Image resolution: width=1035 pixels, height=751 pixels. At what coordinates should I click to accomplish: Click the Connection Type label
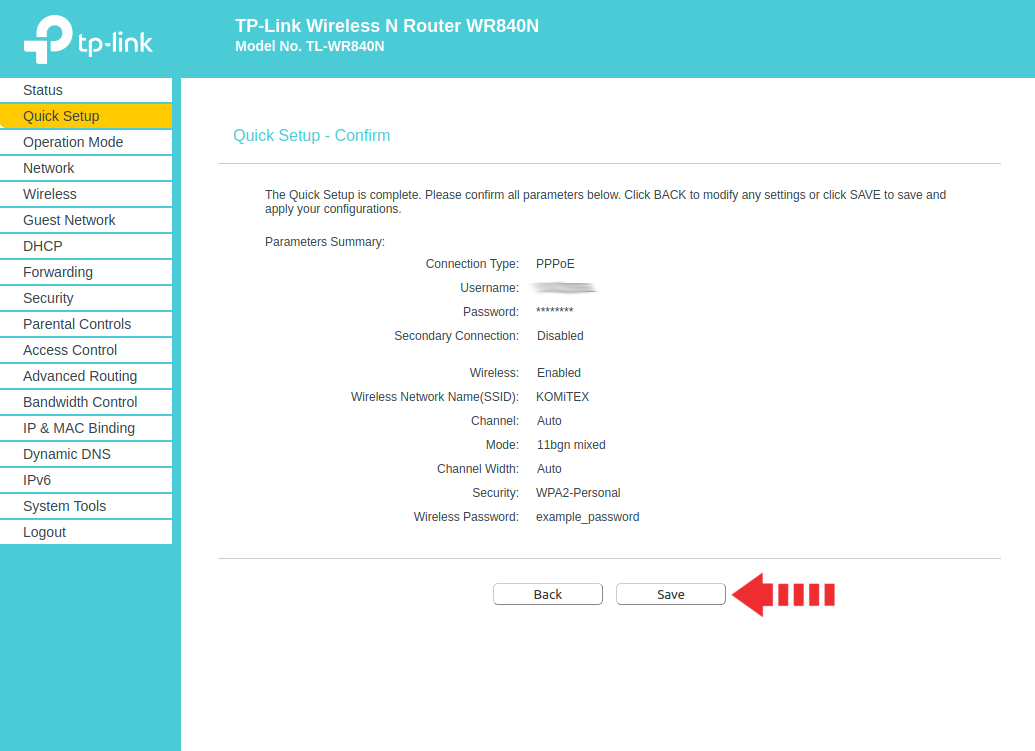click(x=473, y=264)
